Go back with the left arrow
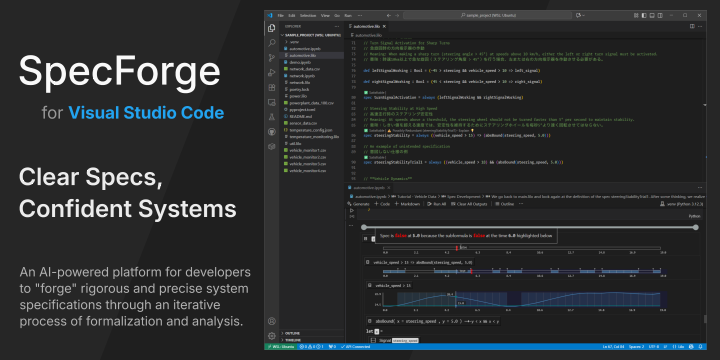 pyautogui.click(x=389, y=15)
